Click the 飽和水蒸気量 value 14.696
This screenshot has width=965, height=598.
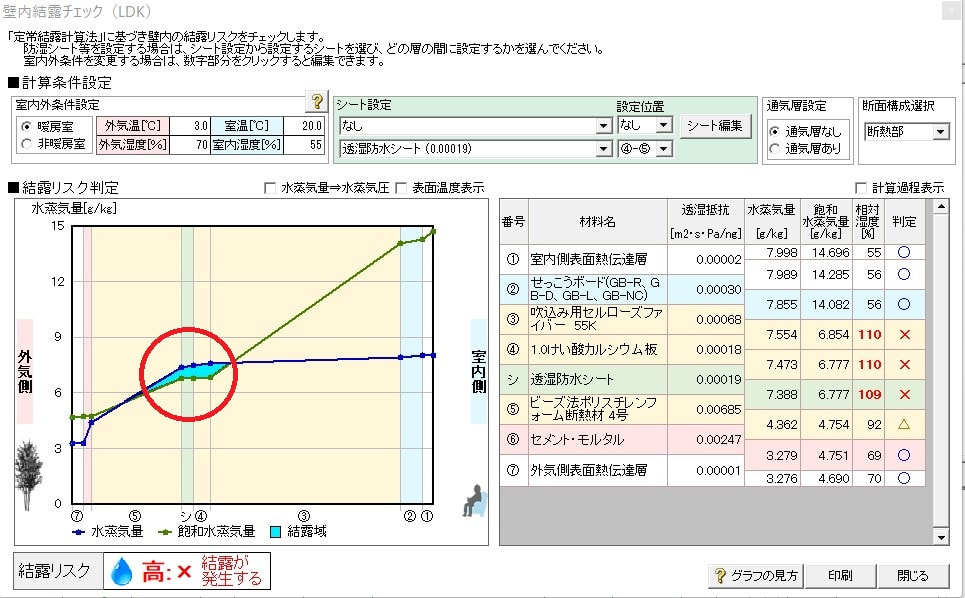[x=830, y=252]
